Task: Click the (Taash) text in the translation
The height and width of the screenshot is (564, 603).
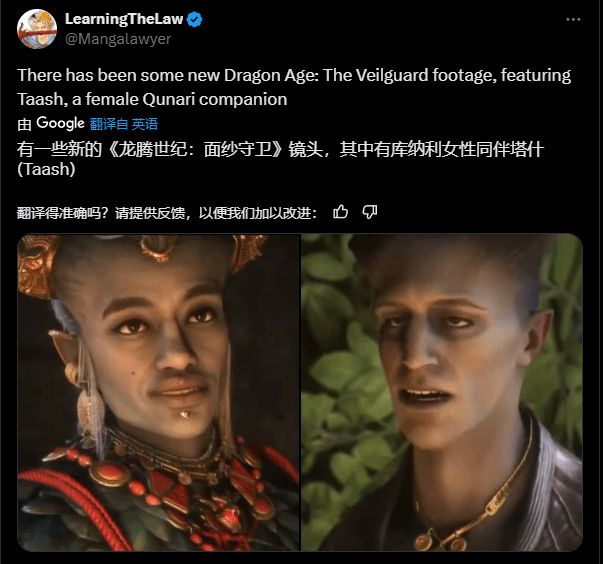Action: [46, 169]
